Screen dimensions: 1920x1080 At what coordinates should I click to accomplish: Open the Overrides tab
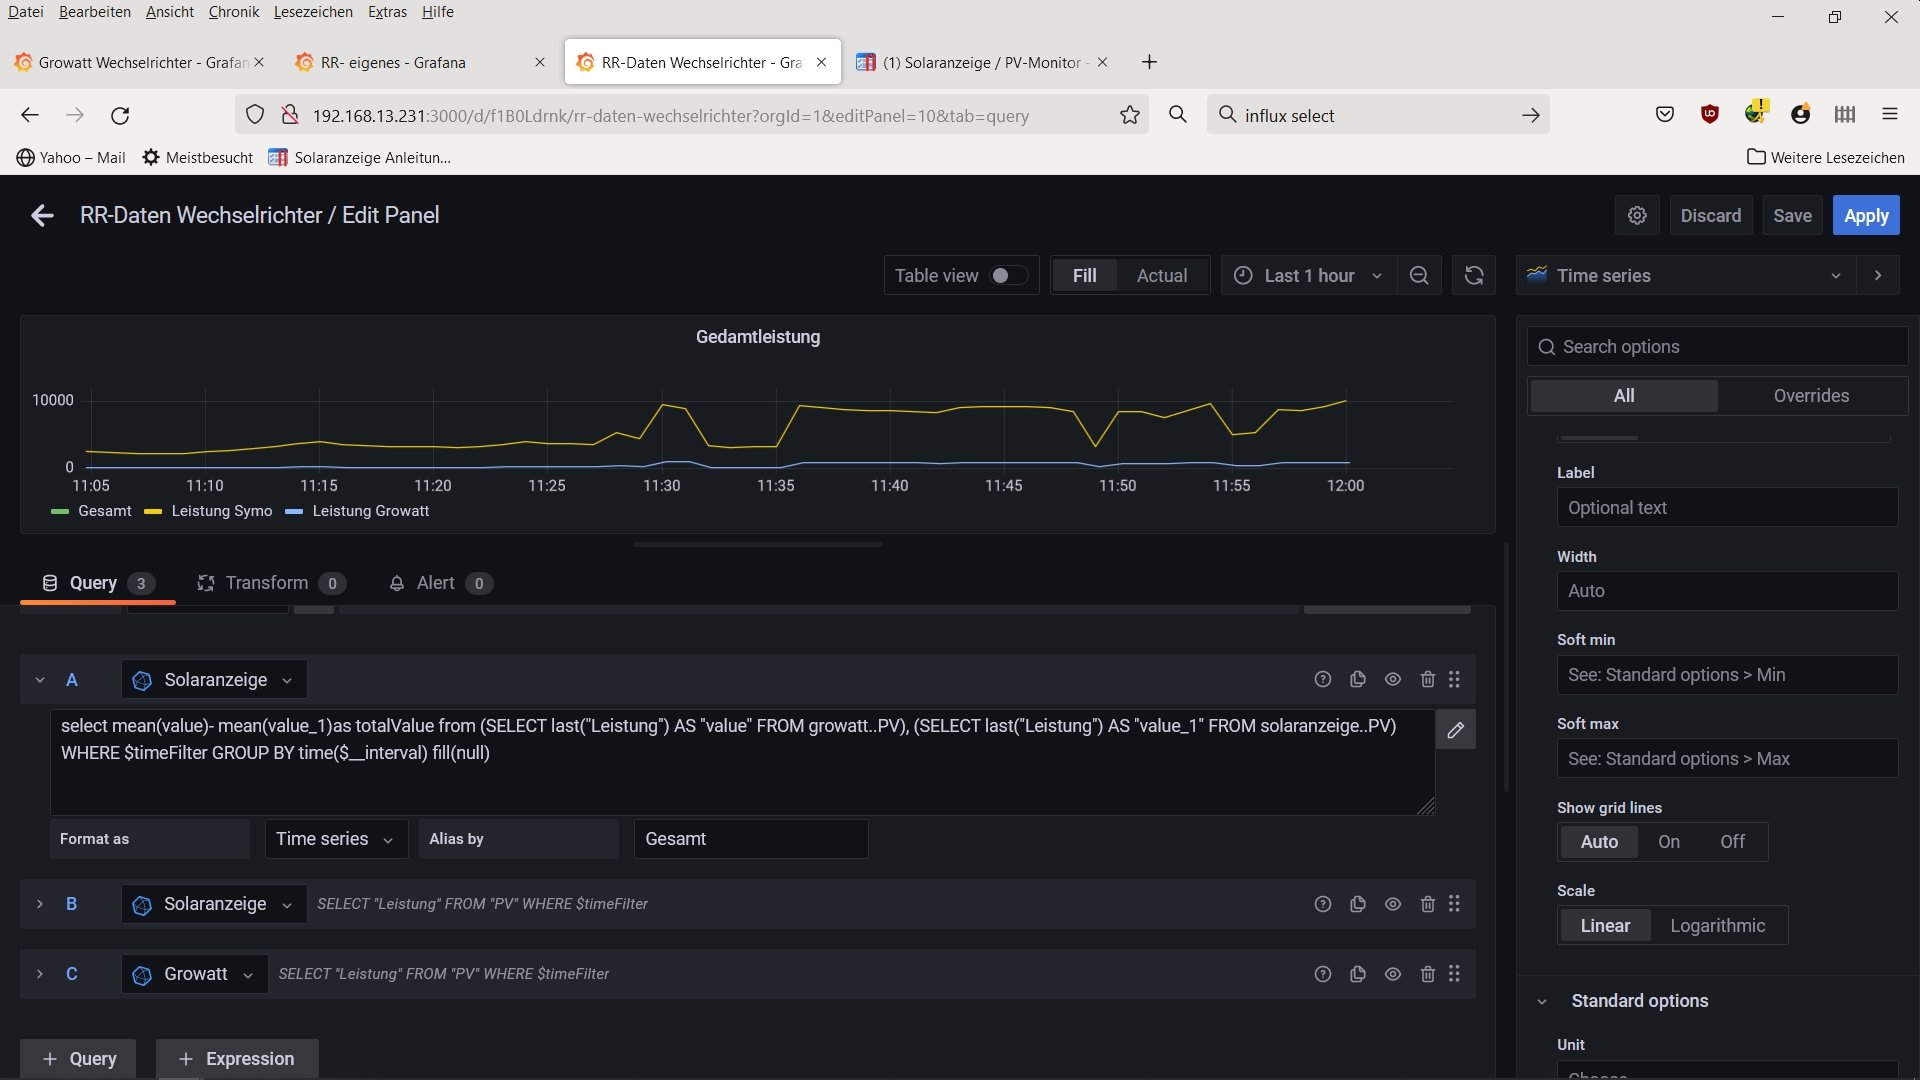(x=1810, y=396)
